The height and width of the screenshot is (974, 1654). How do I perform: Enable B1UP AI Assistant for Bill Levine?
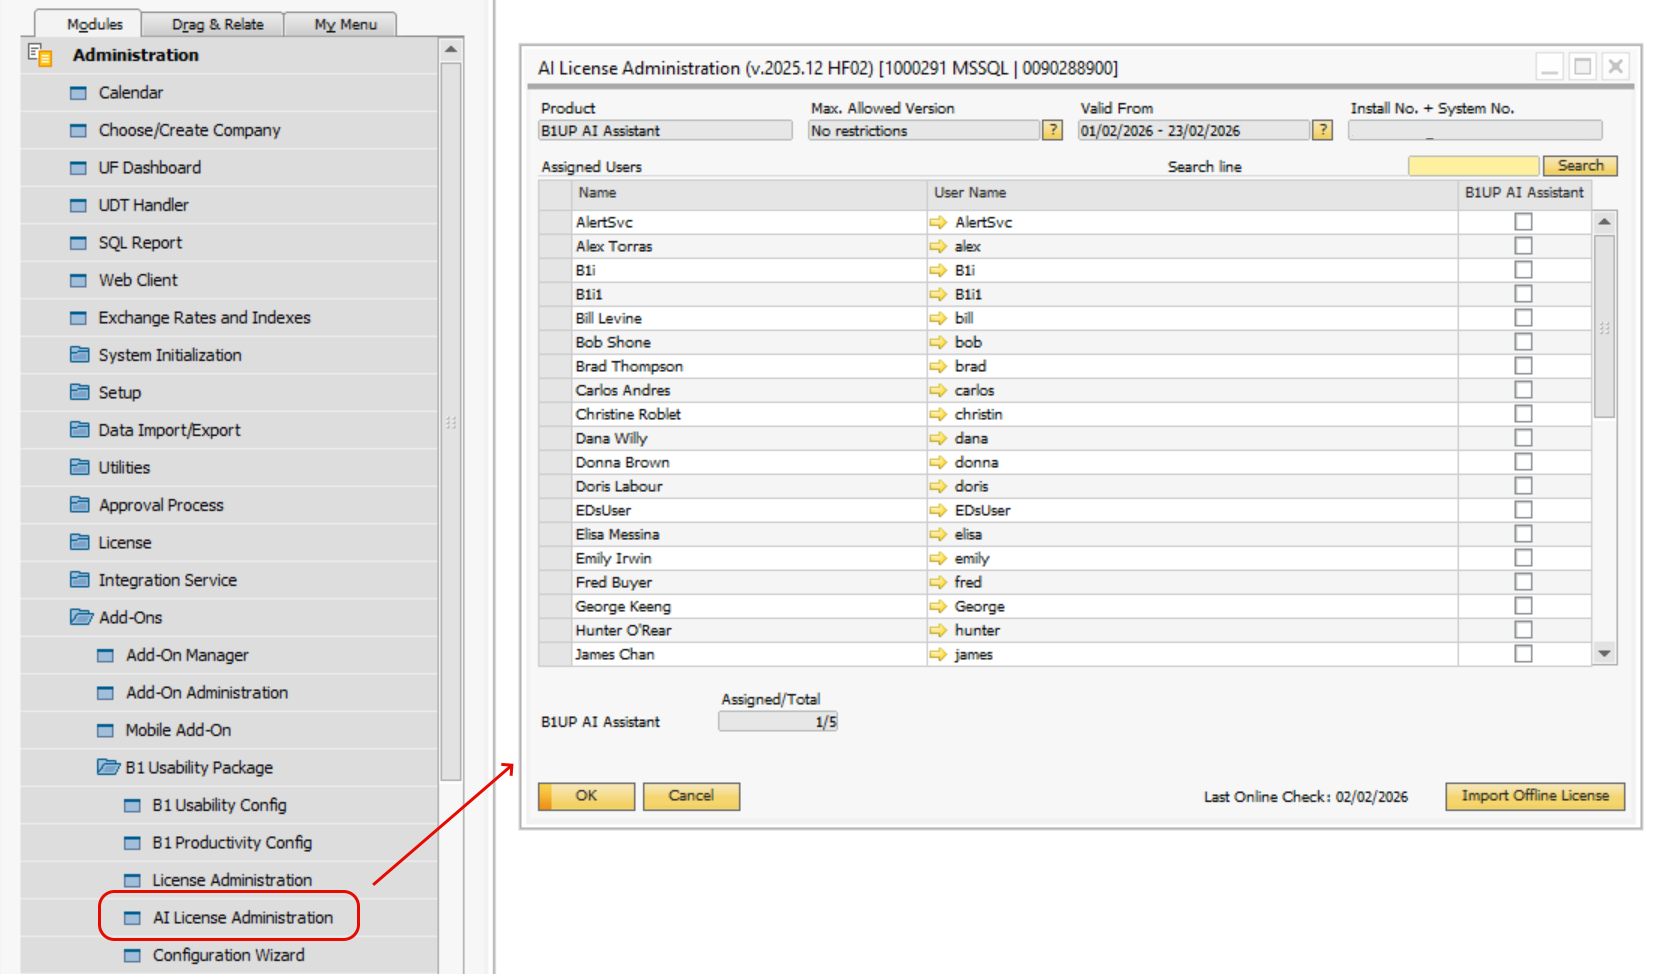tap(1523, 318)
